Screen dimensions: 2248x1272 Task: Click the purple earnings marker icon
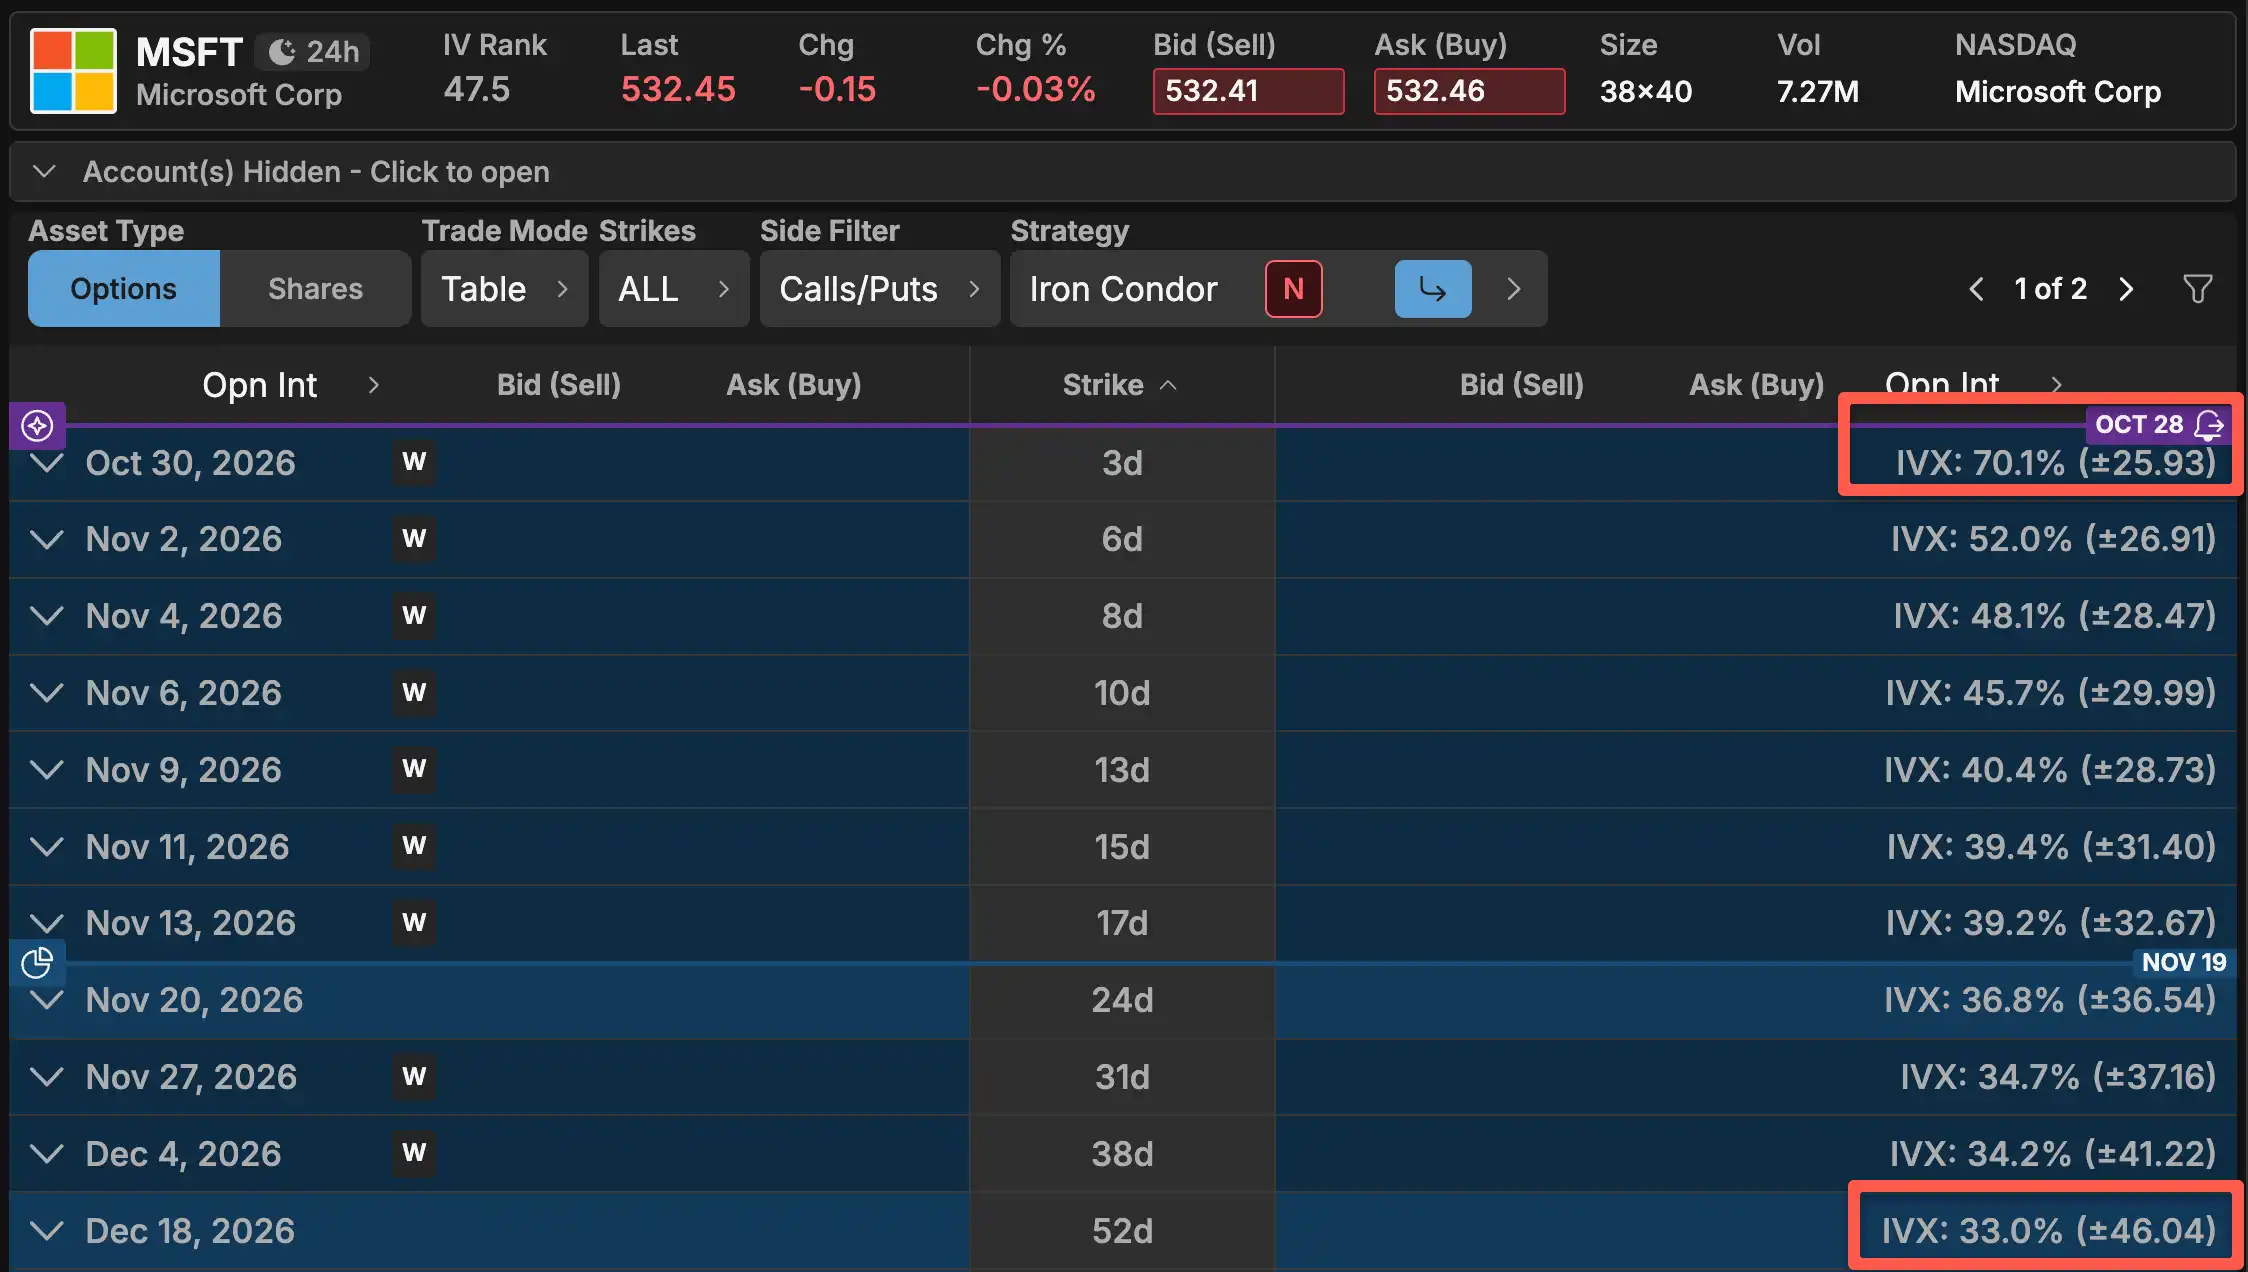[x=37, y=425]
